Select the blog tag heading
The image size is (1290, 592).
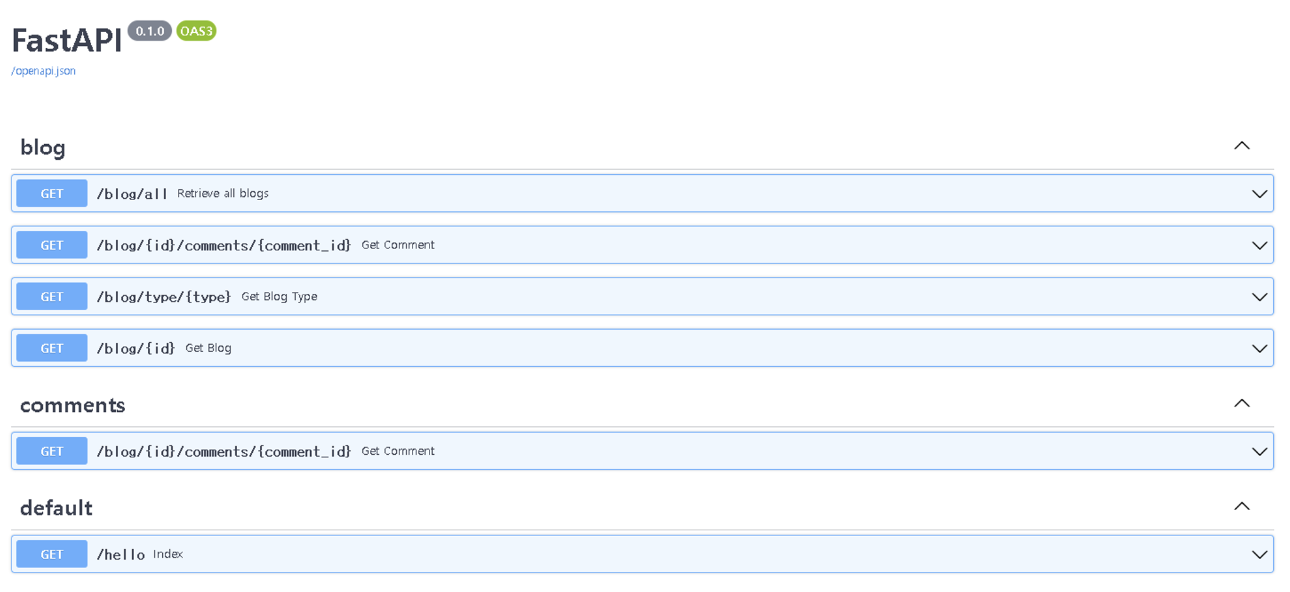(x=43, y=148)
